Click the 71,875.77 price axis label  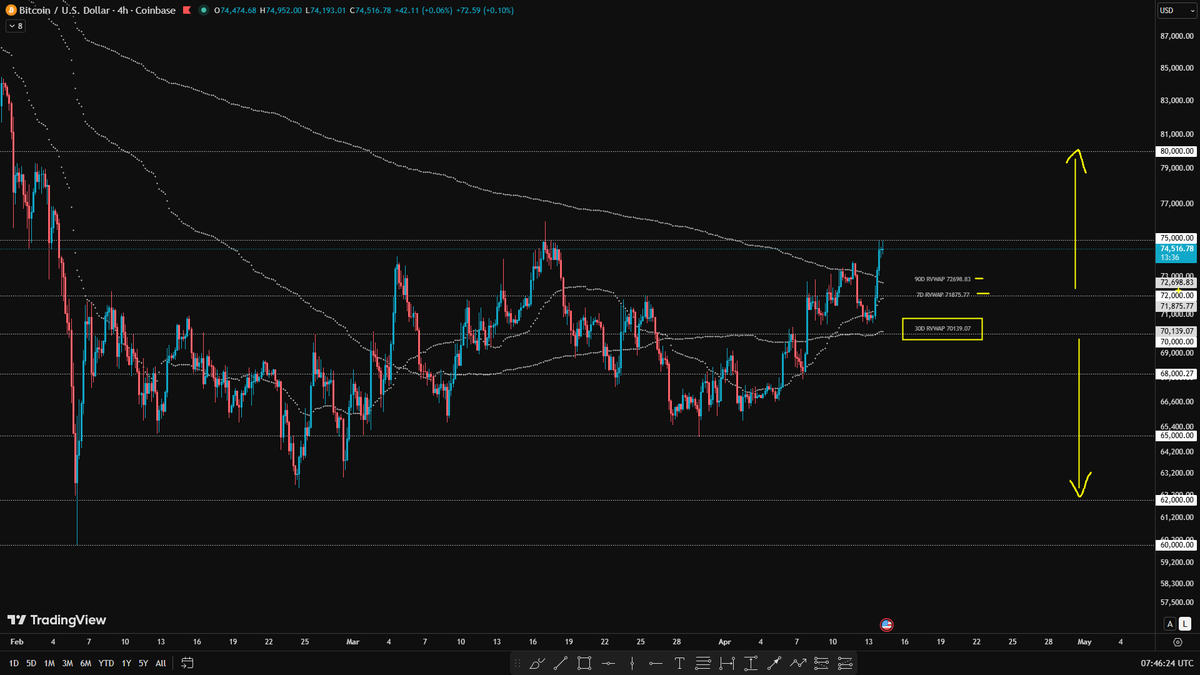coord(1176,307)
